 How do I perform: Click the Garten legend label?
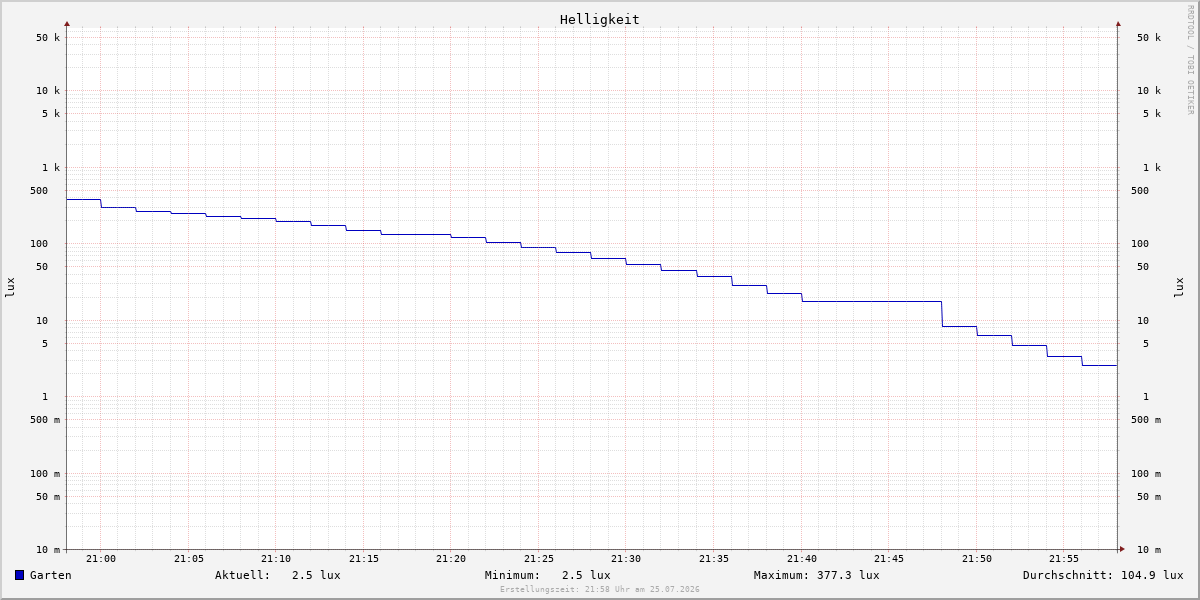pos(51,575)
